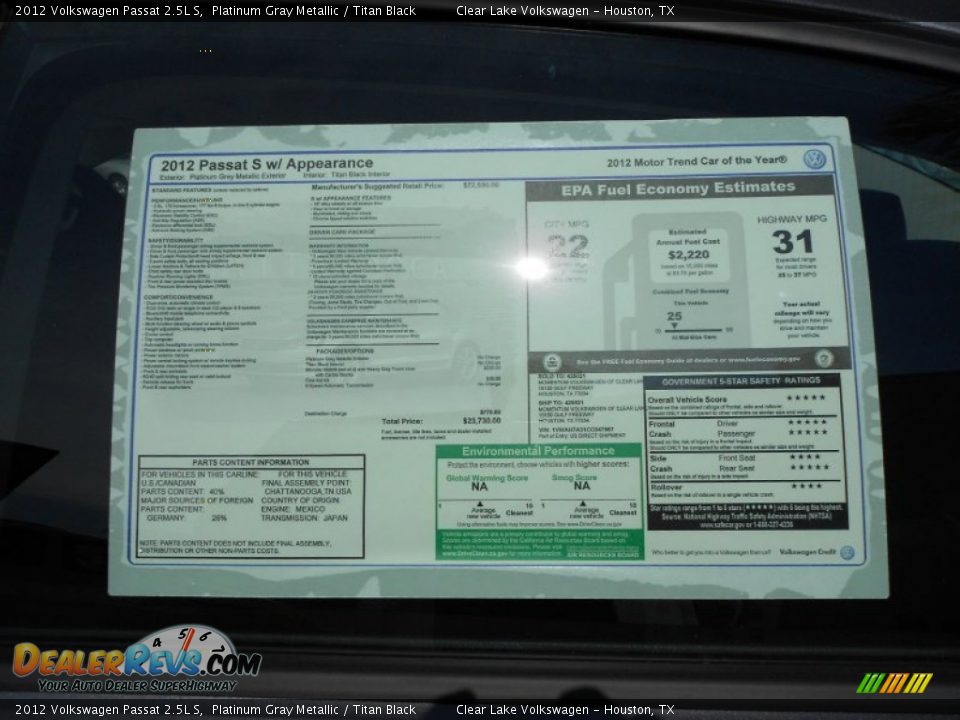Click the 'PARTS CONTENT INFORMATION' heading

(x=251, y=462)
